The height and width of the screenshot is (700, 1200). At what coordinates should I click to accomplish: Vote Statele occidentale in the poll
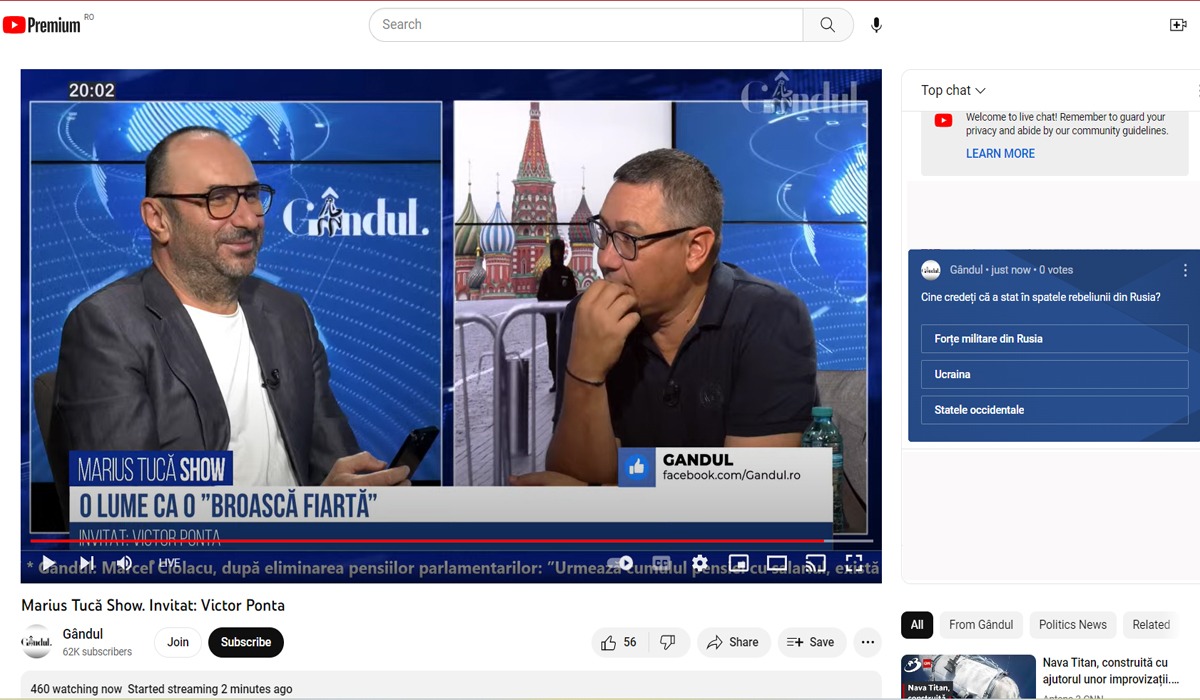point(1054,410)
